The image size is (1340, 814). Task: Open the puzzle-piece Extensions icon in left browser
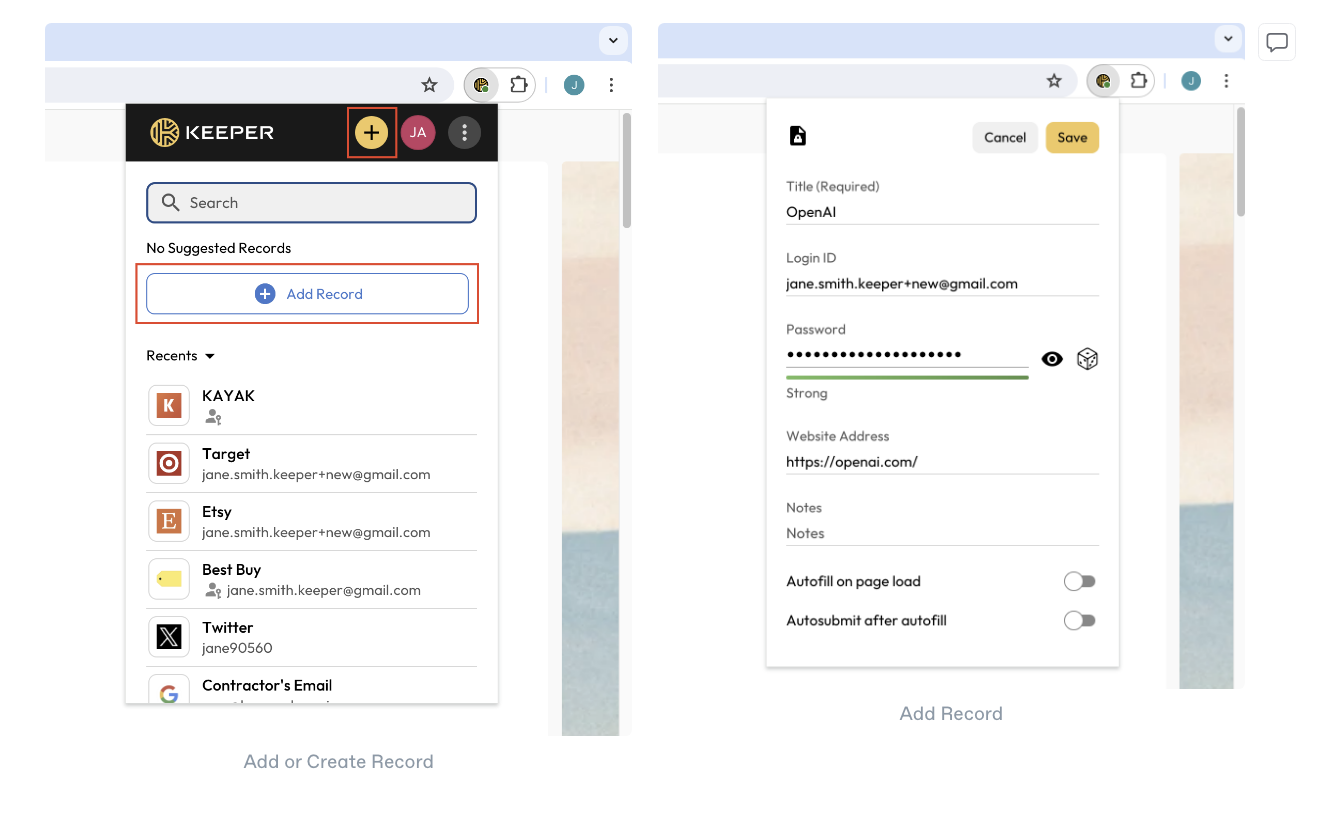click(x=518, y=85)
